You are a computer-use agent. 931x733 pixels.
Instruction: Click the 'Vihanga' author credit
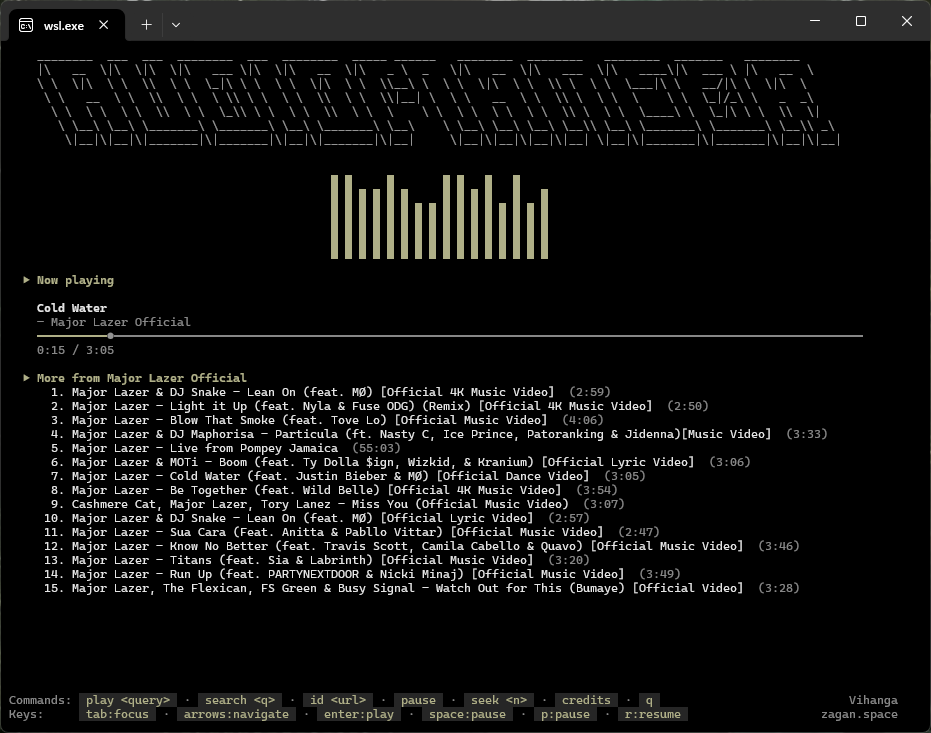pyautogui.click(x=873, y=700)
